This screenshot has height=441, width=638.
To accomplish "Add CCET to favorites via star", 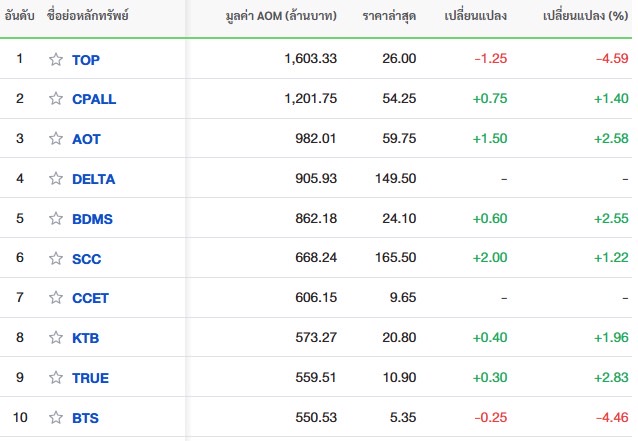I will (56, 297).
